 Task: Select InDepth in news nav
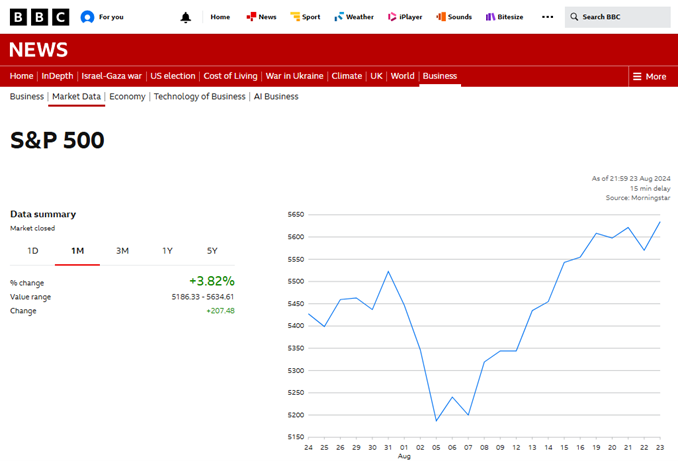57,76
